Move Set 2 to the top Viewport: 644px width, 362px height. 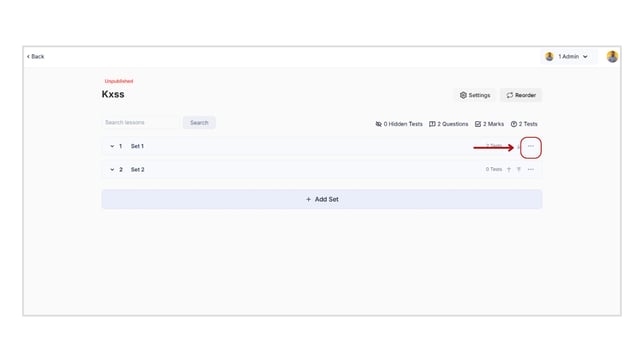pyautogui.click(x=519, y=169)
